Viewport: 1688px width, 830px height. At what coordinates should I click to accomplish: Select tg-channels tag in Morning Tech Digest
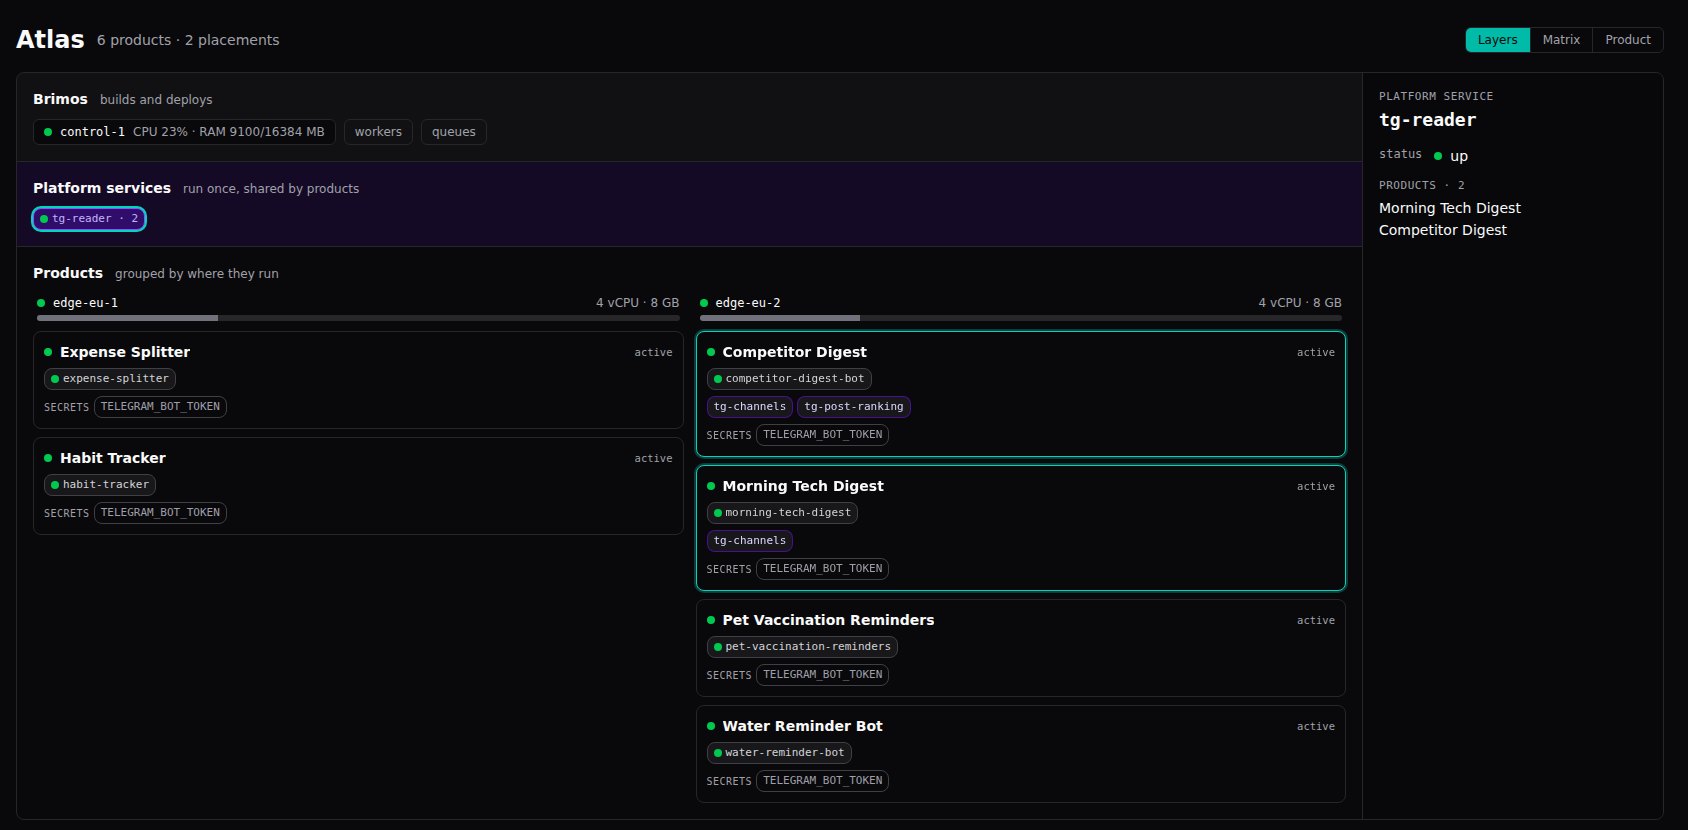750,541
